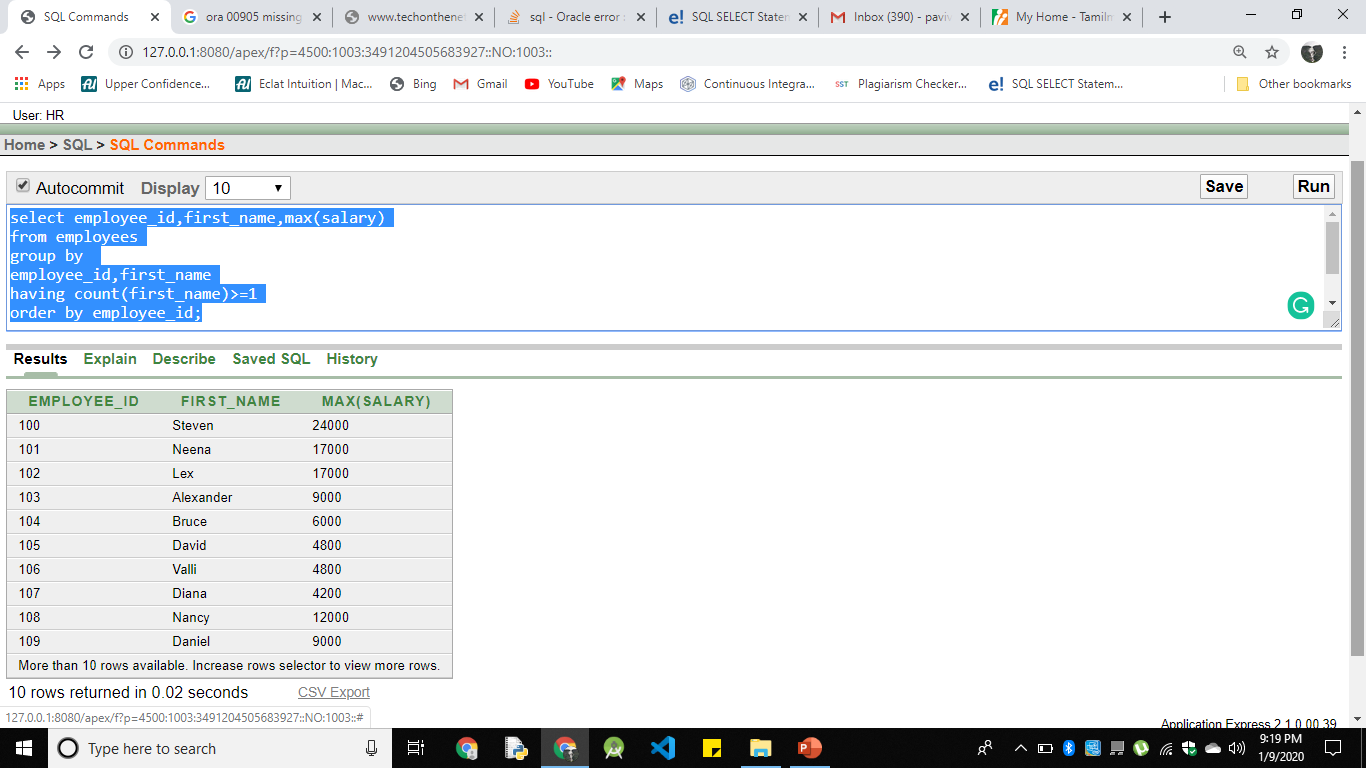This screenshot has height=768, width=1366.
Task: Click inside the SQL command editor
Action: [x=666, y=267]
